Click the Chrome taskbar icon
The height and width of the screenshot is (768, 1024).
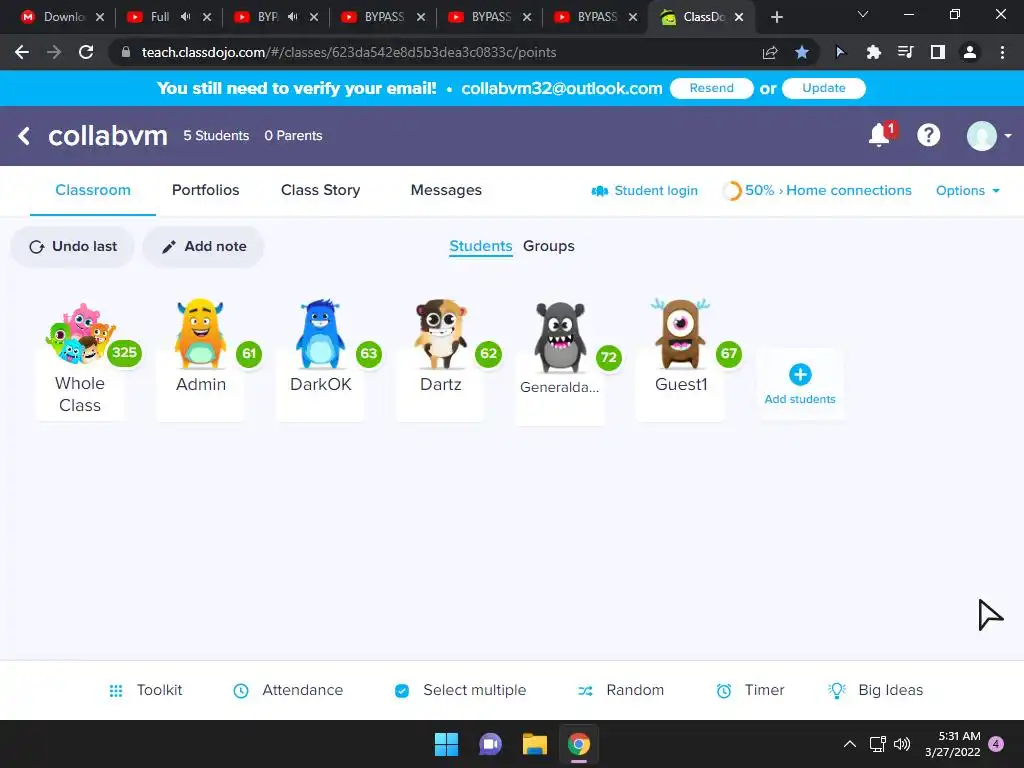579,744
